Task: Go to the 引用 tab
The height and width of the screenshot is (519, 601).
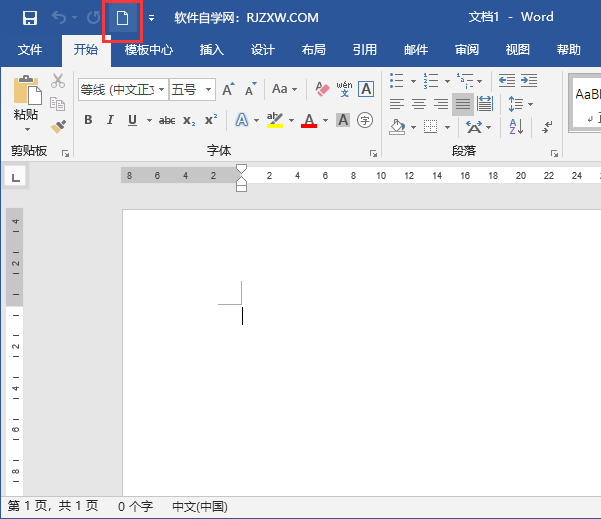Action: [x=365, y=50]
